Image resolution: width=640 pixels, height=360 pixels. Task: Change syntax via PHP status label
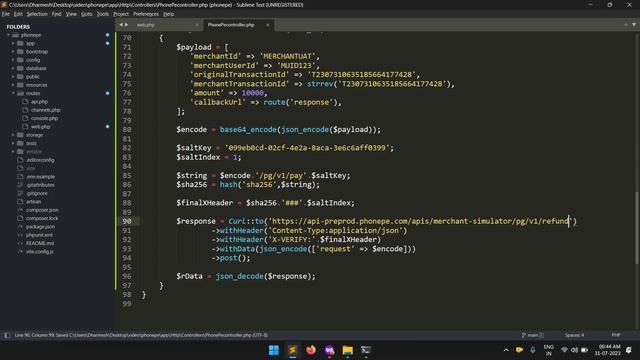pyautogui.click(x=616, y=335)
